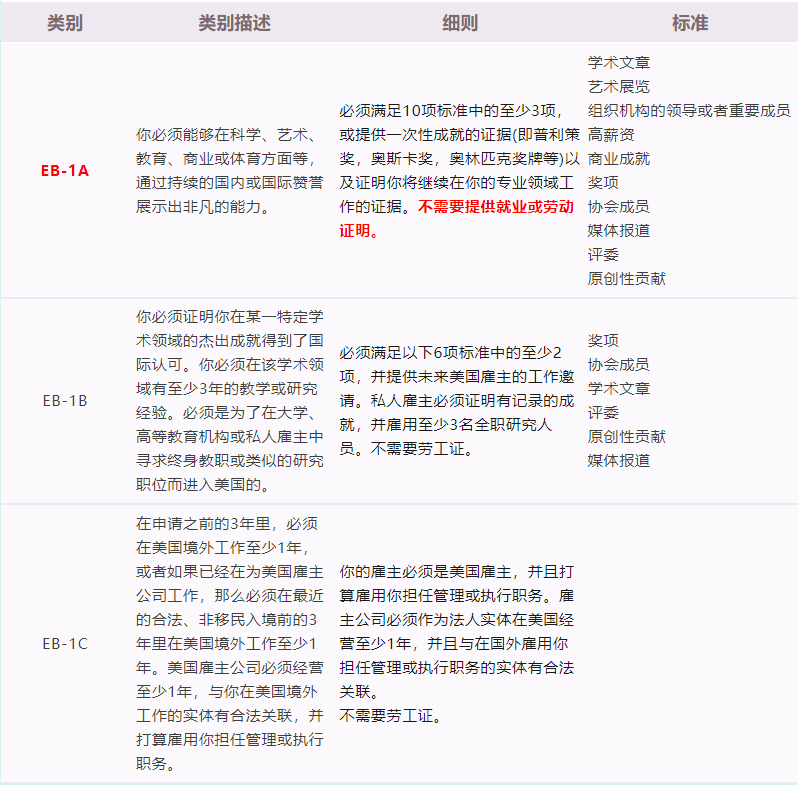Viewport: 798px width, 785px height.
Task: Select 商业成就 in the criteria list
Action: tap(618, 158)
